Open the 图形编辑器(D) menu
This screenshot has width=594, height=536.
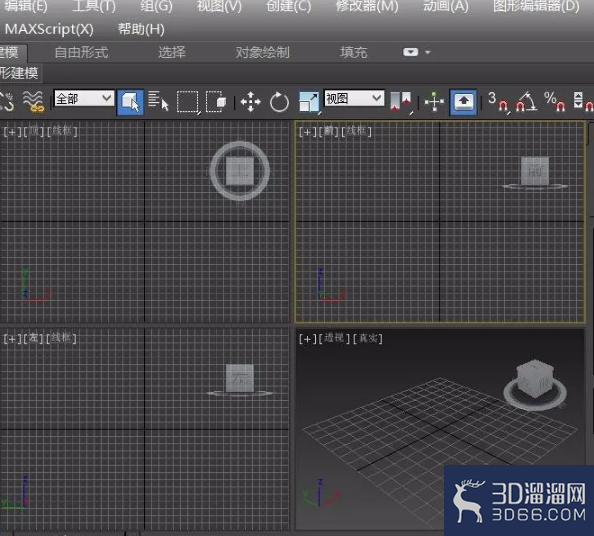click(x=536, y=6)
